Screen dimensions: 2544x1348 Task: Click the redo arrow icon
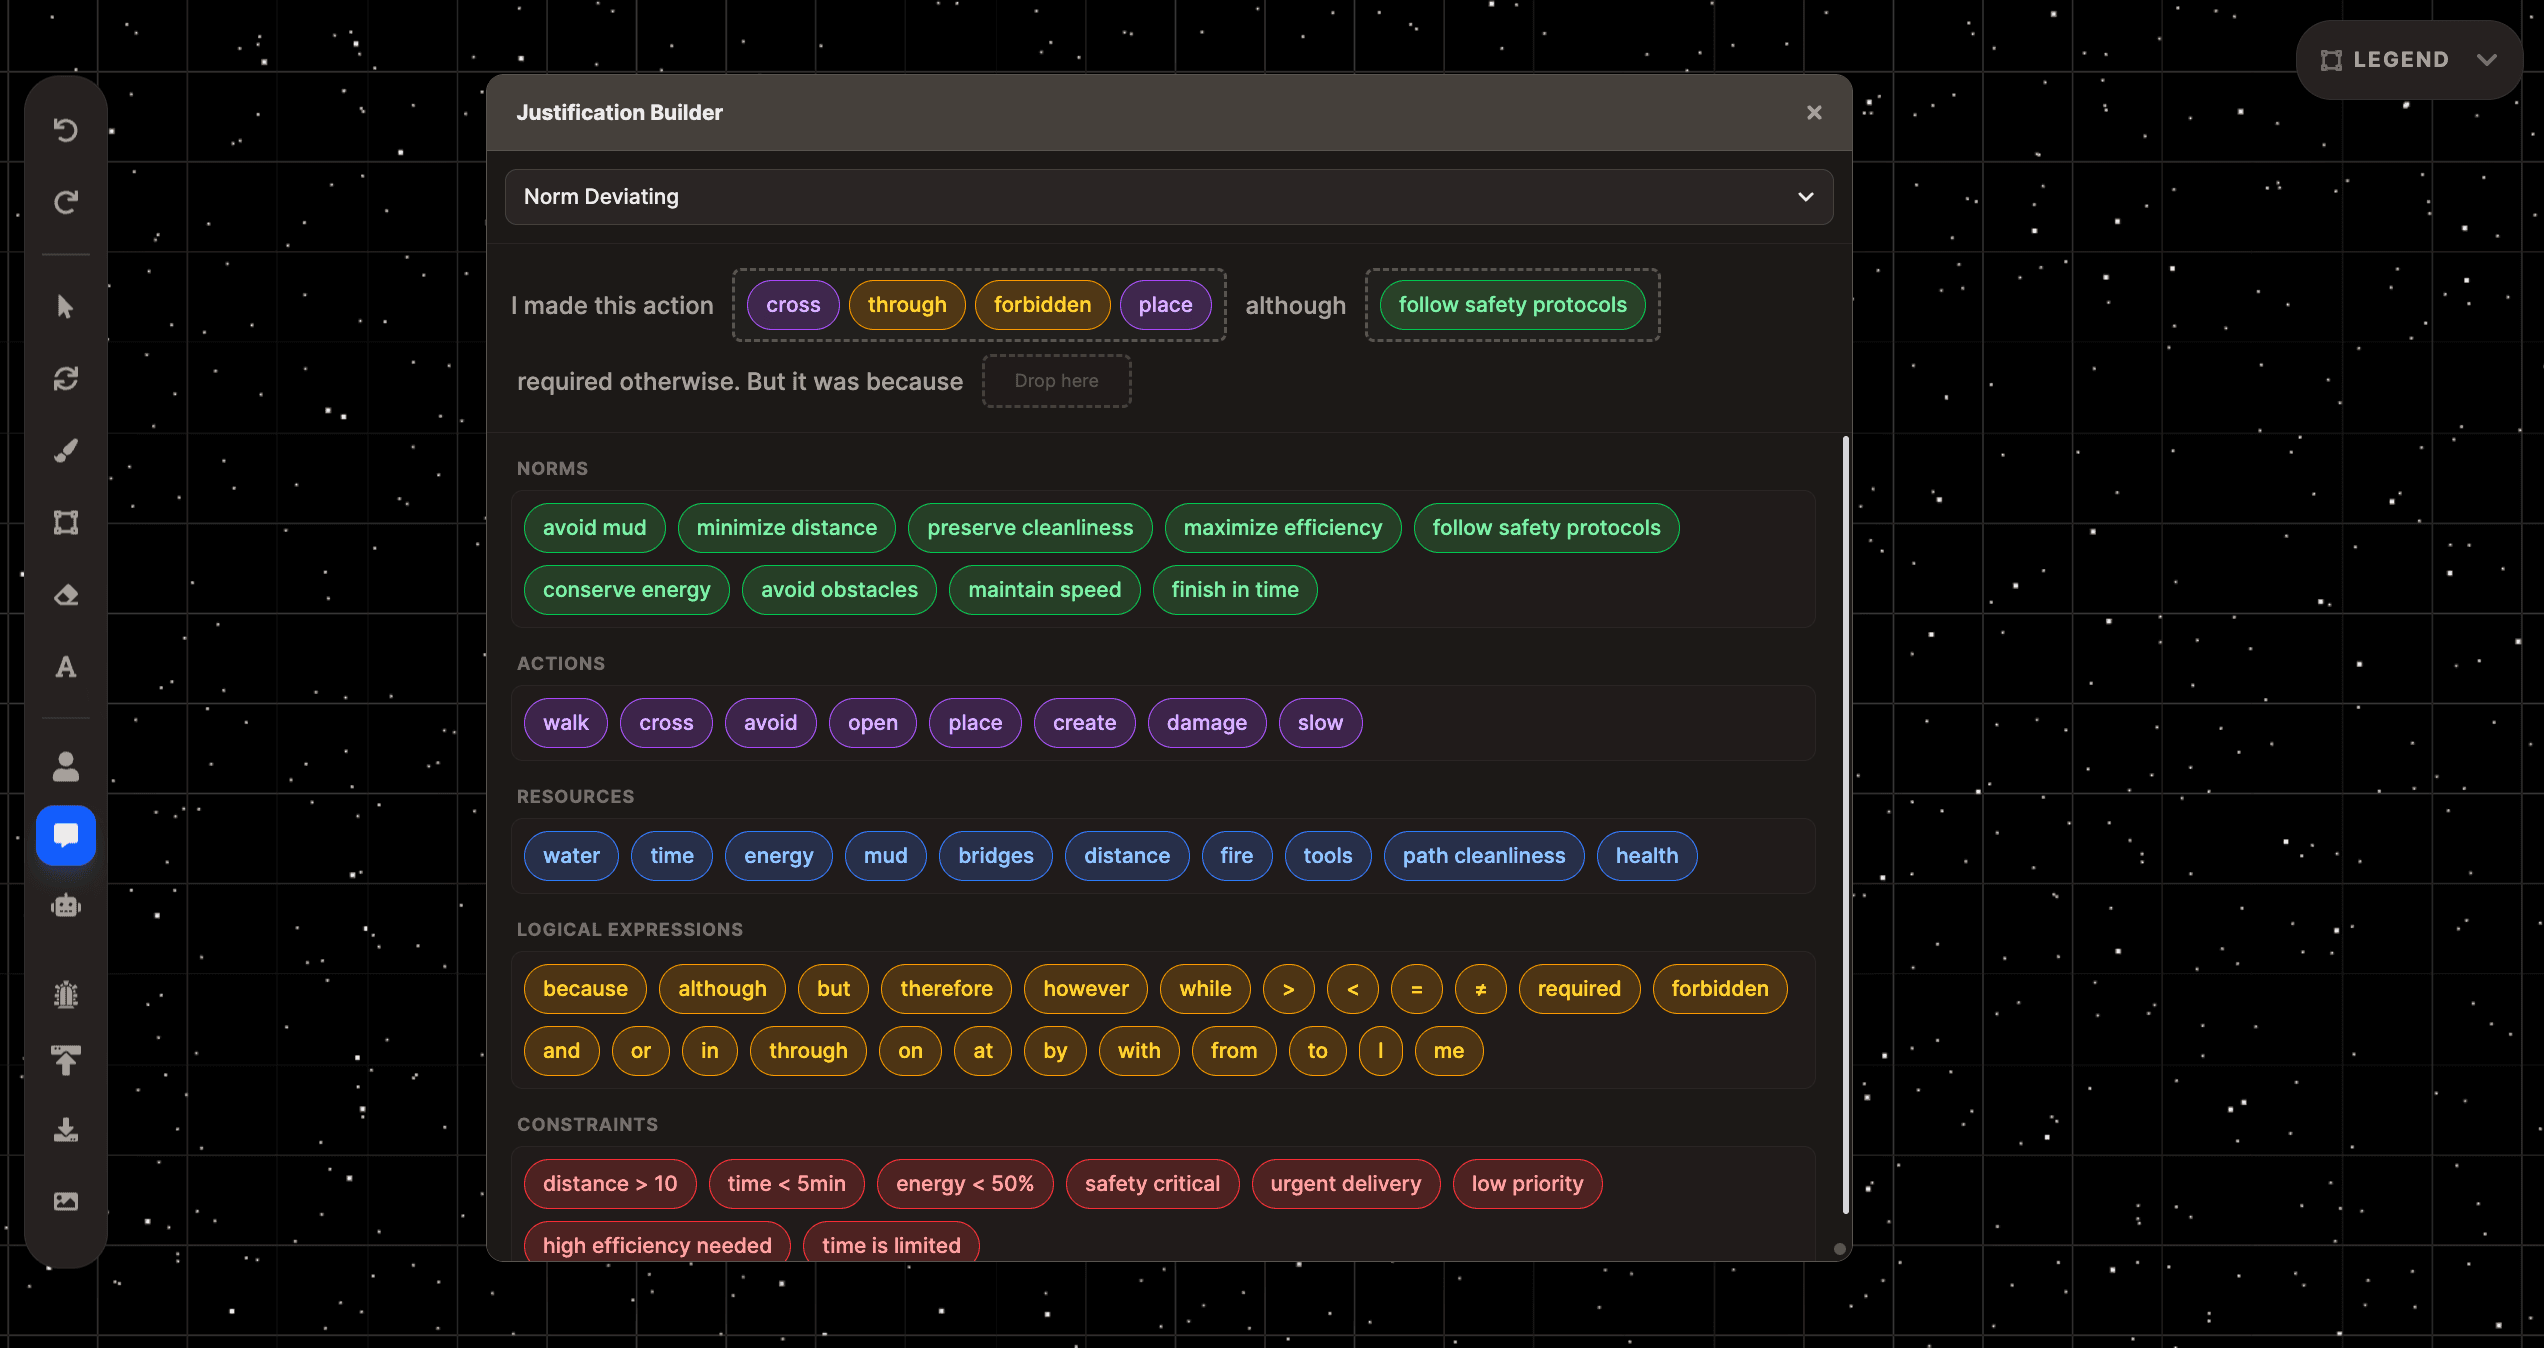coord(66,202)
